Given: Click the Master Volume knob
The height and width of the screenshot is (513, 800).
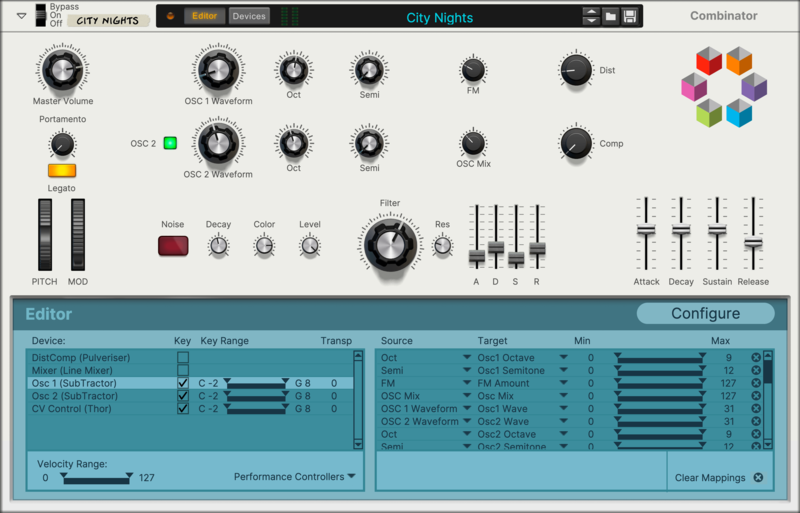Looking at the screenshot, I should [x=62, y=69].
